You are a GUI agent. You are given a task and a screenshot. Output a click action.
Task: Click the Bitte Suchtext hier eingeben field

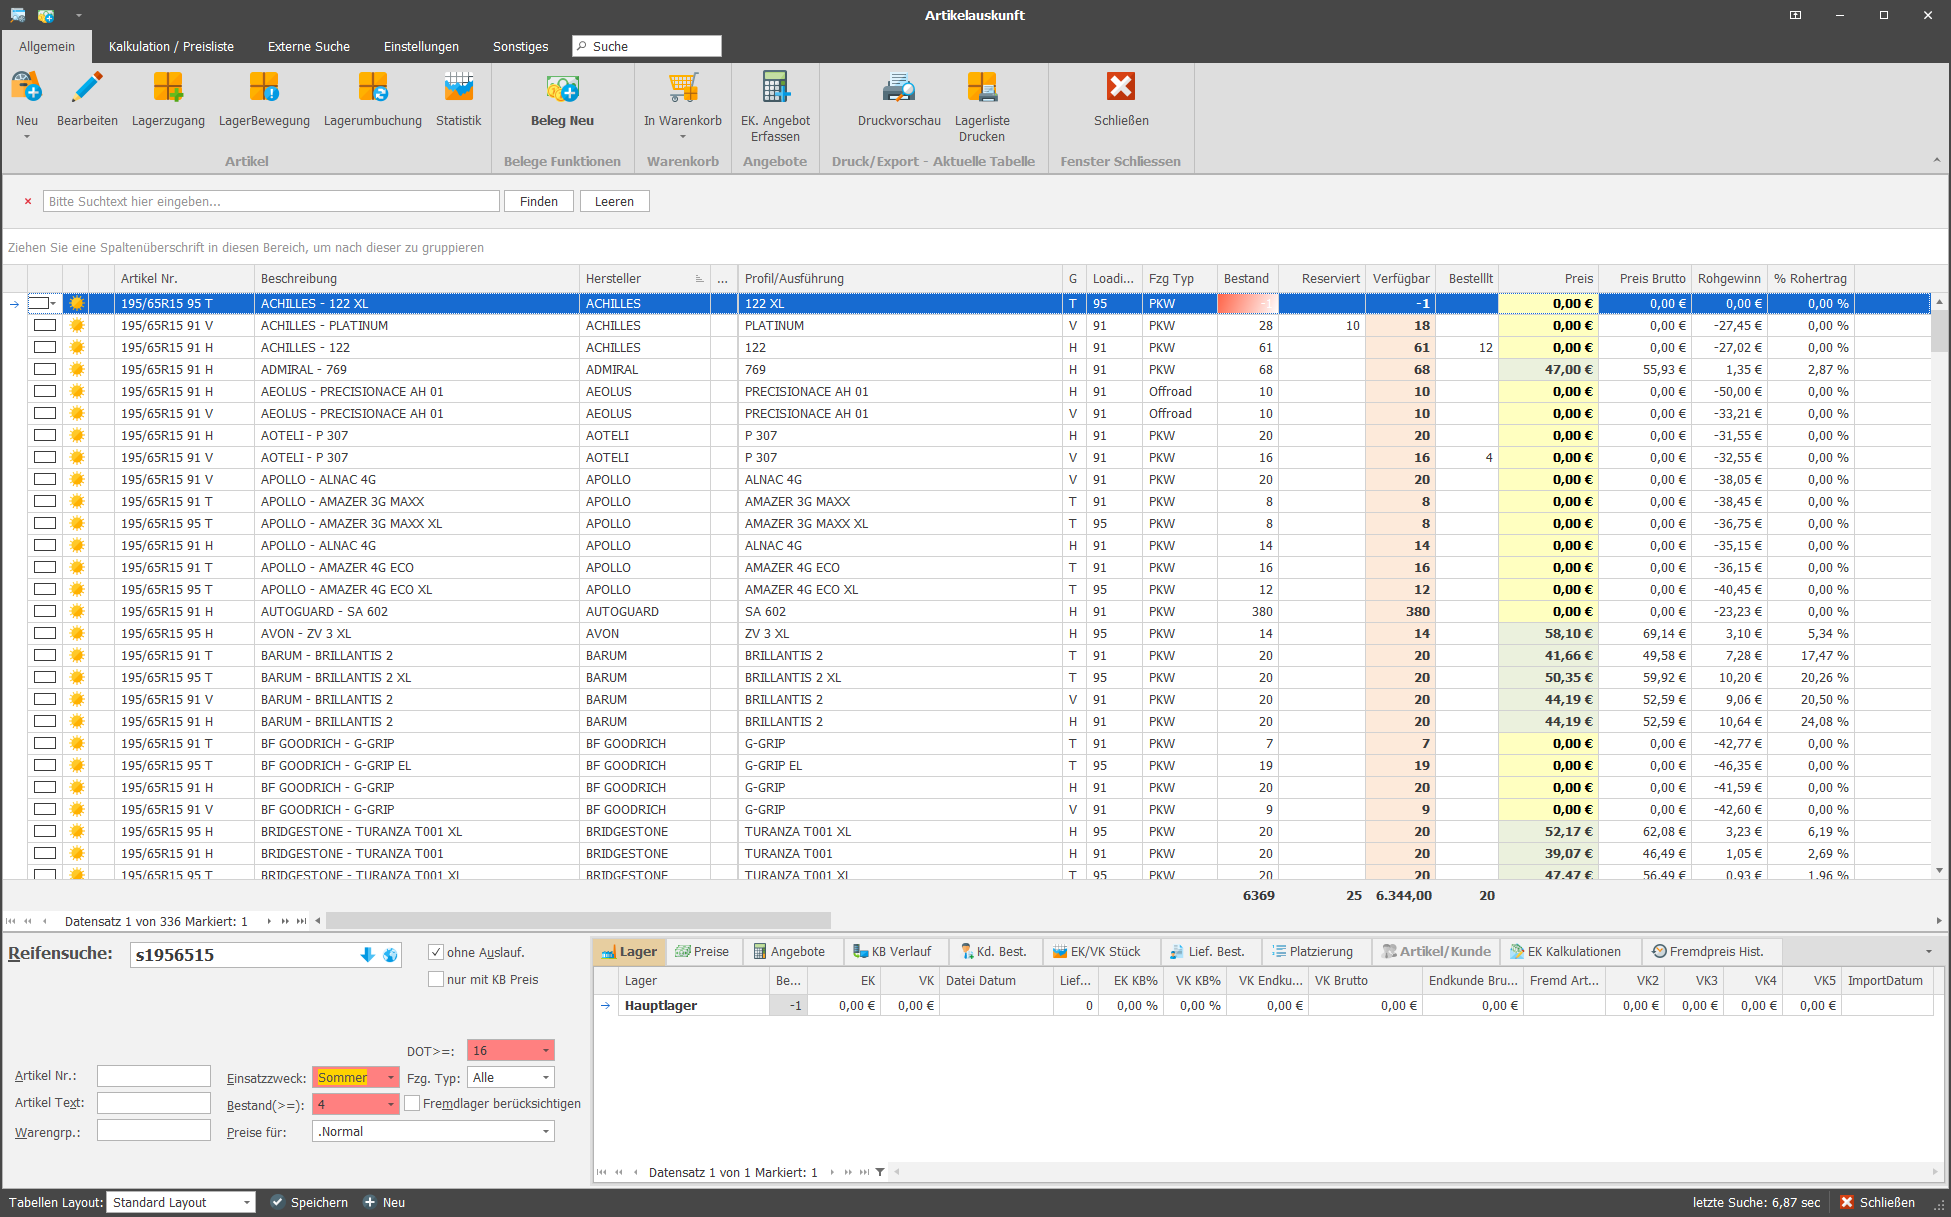271,201
